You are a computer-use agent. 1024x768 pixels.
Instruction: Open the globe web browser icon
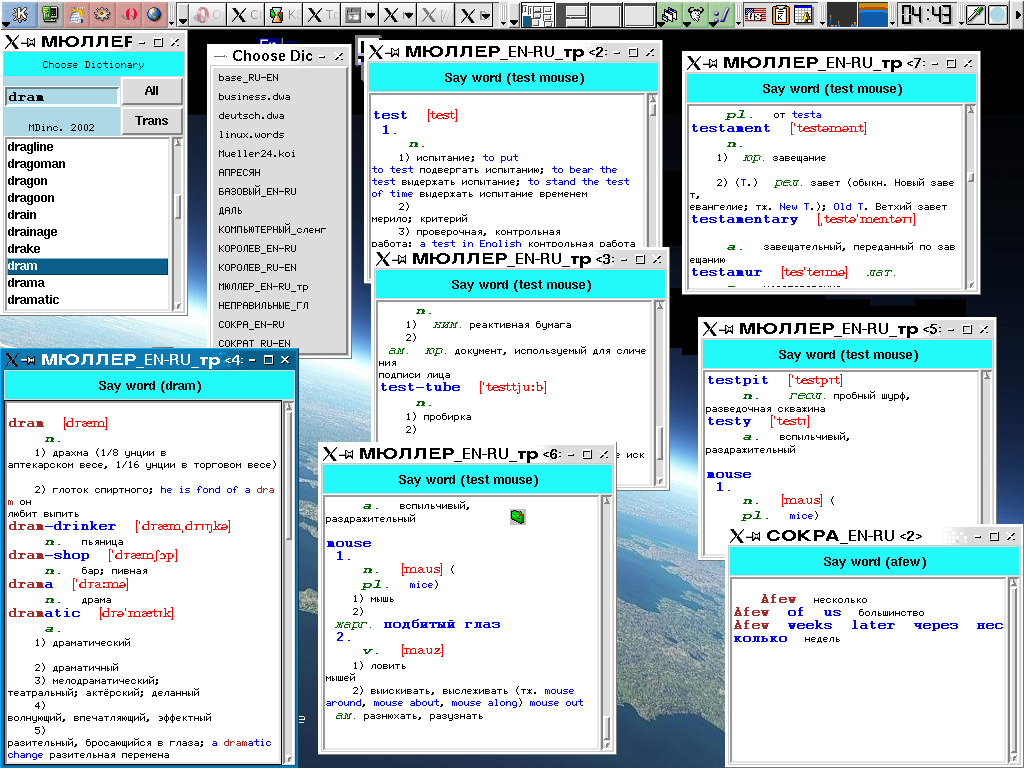coord(154,14)
